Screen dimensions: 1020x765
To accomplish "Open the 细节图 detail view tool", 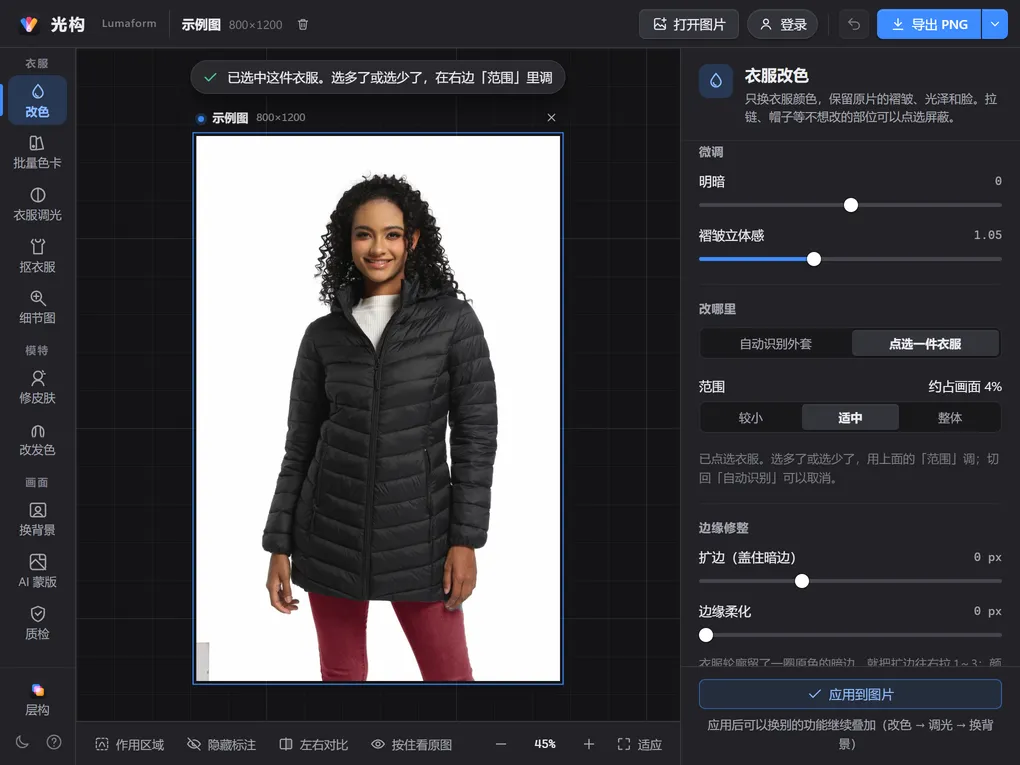I will click(x=37, y=307).
